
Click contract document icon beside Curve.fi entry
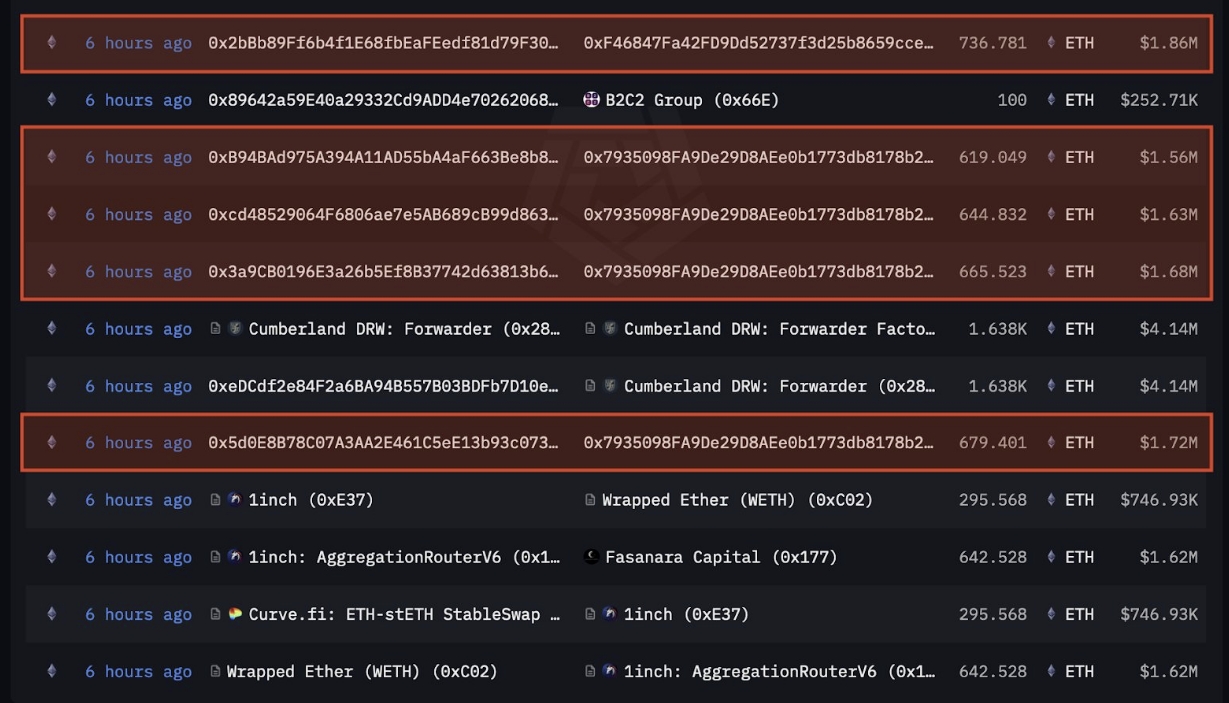pyautogui.click(x=215, y=614)
